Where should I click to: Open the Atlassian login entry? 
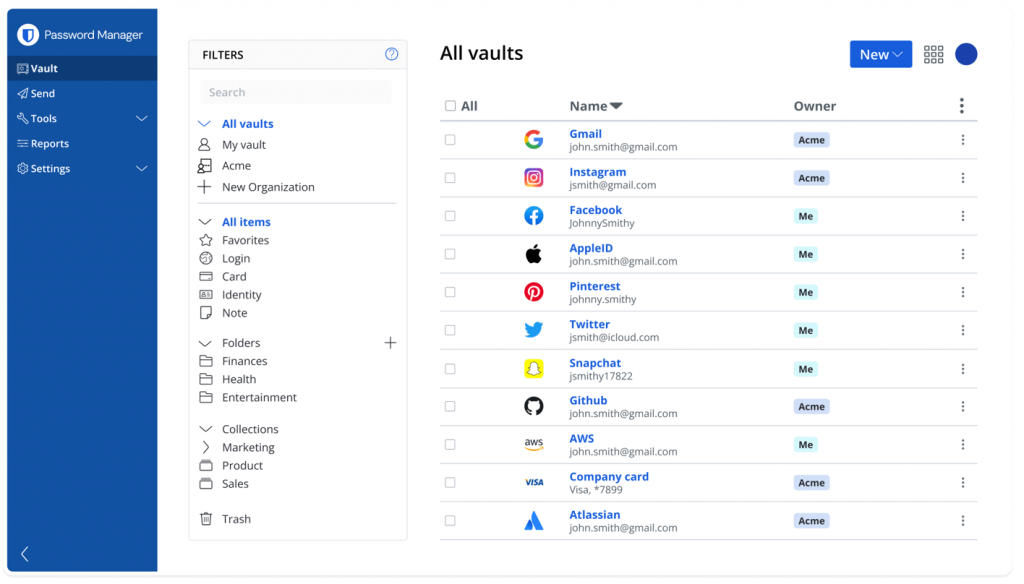tap(594, 515)
